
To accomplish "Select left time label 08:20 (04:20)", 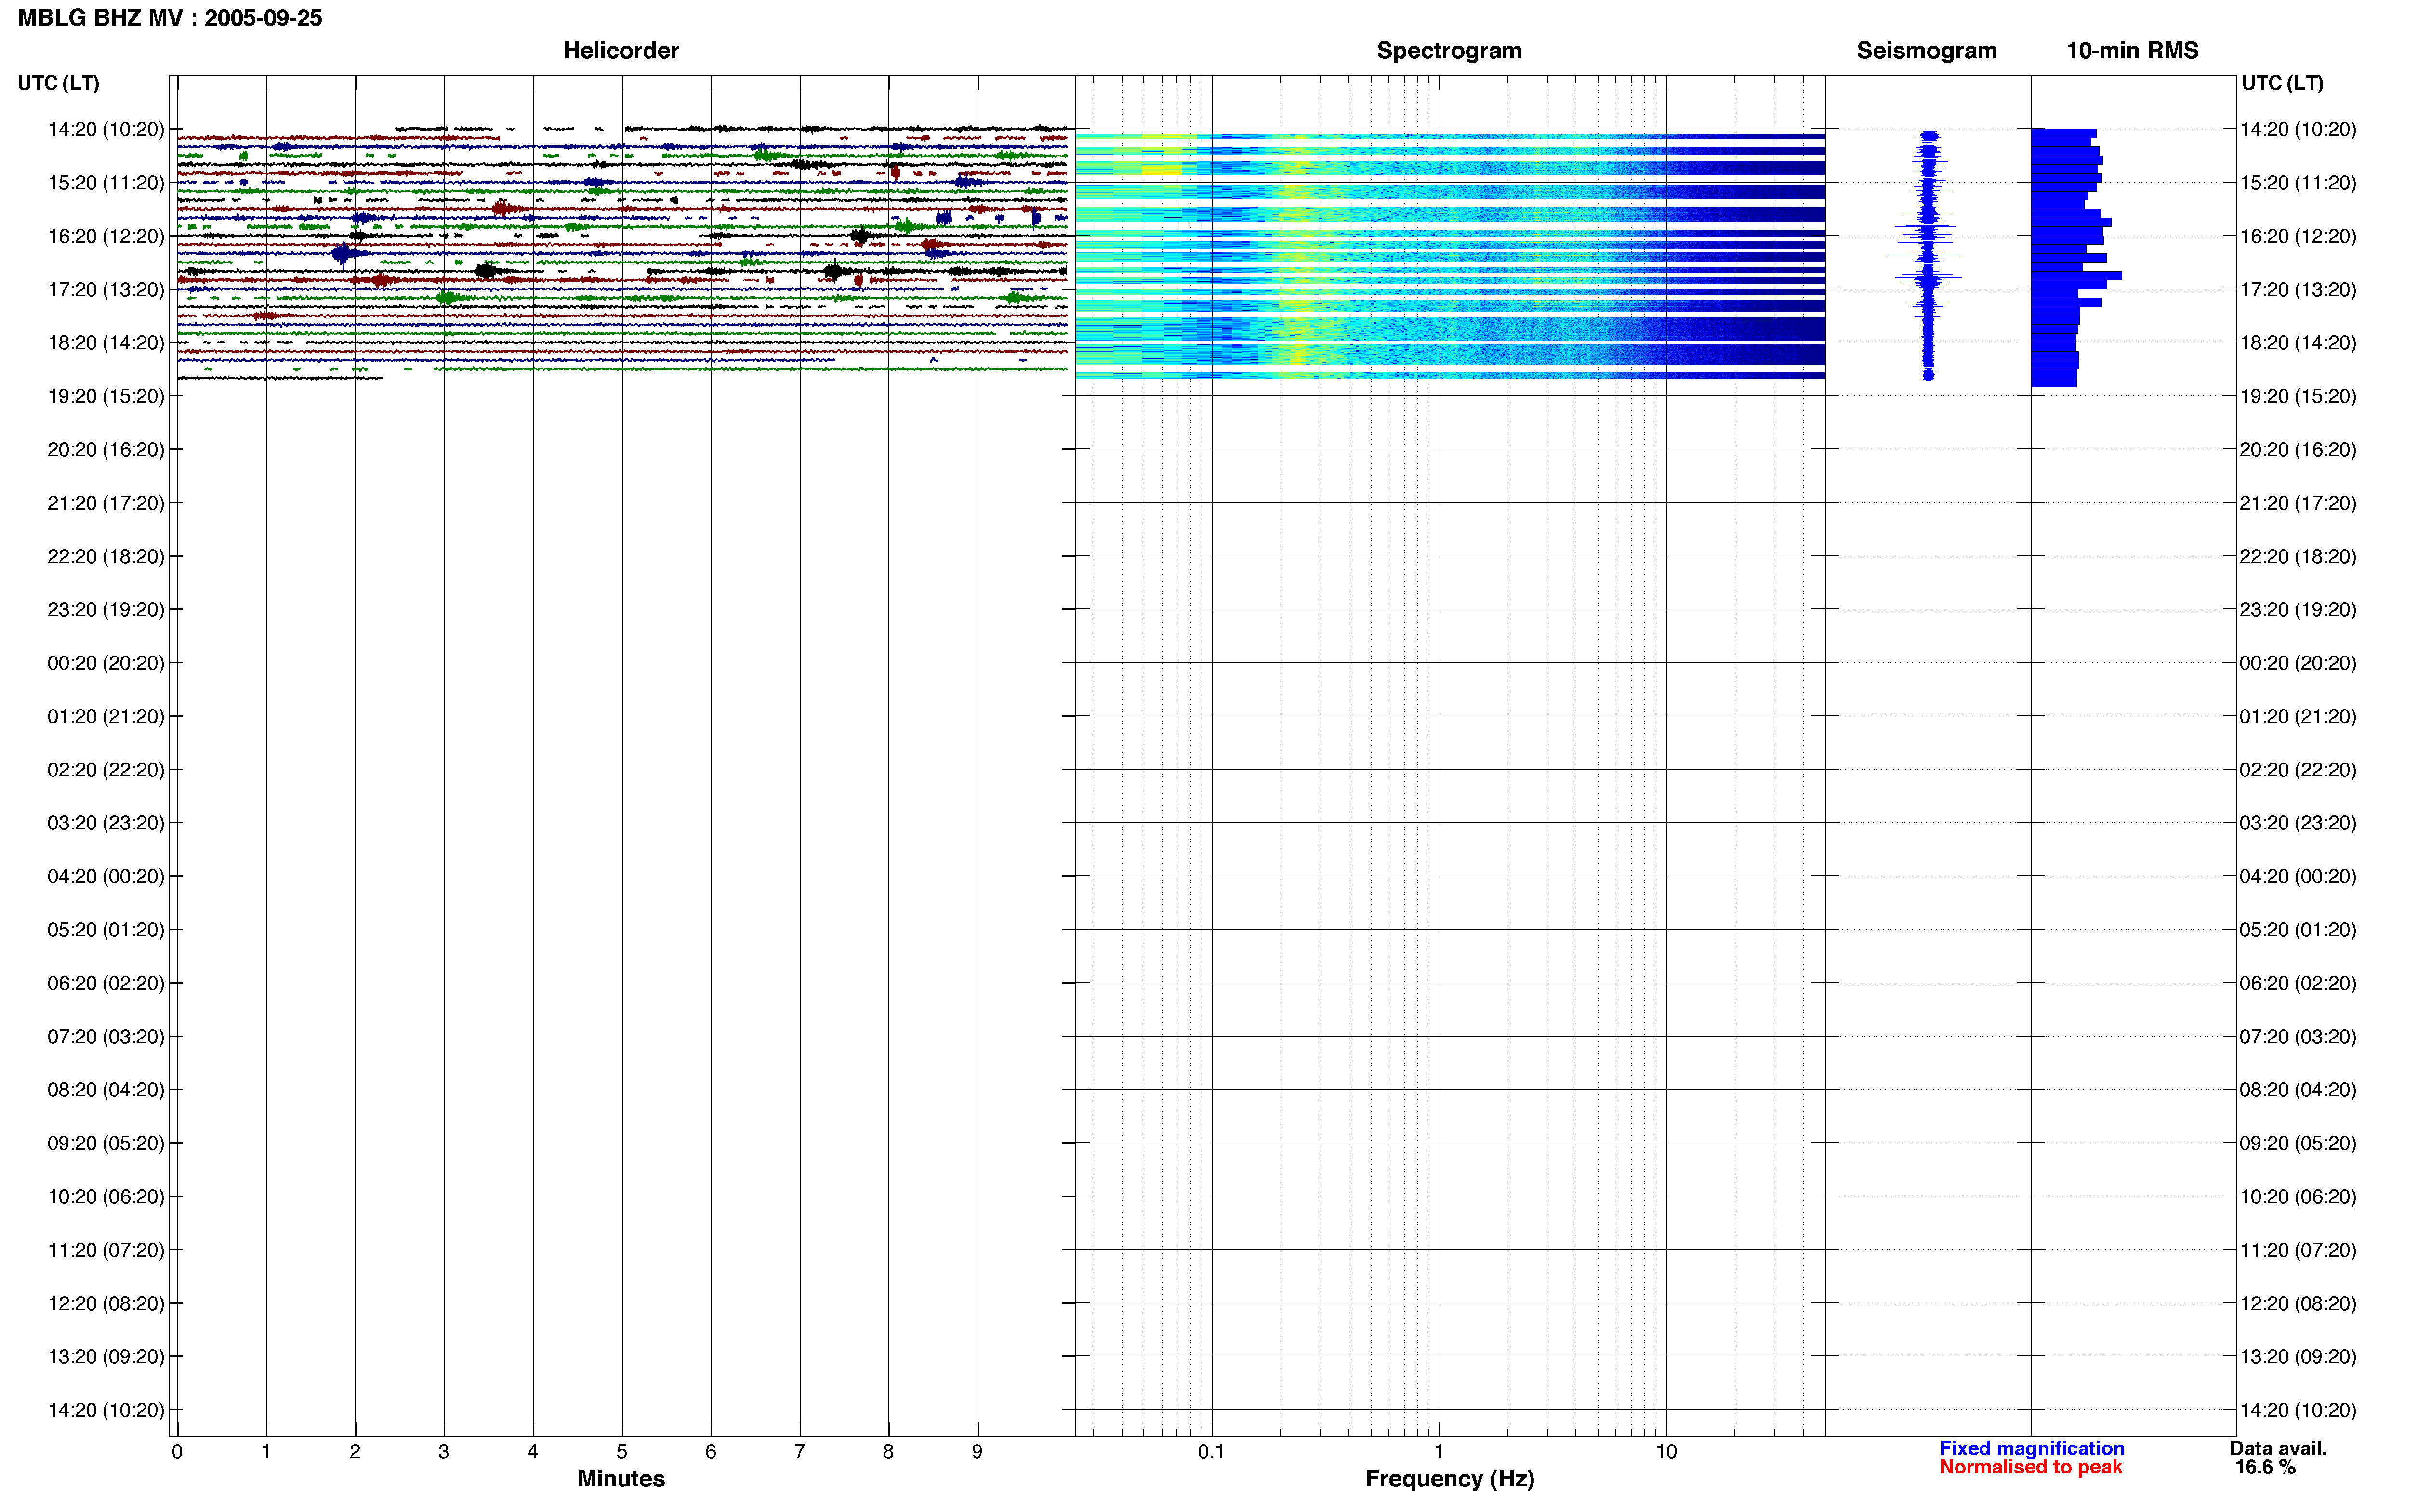I will pyautogui.click(x=106, y=1090).
